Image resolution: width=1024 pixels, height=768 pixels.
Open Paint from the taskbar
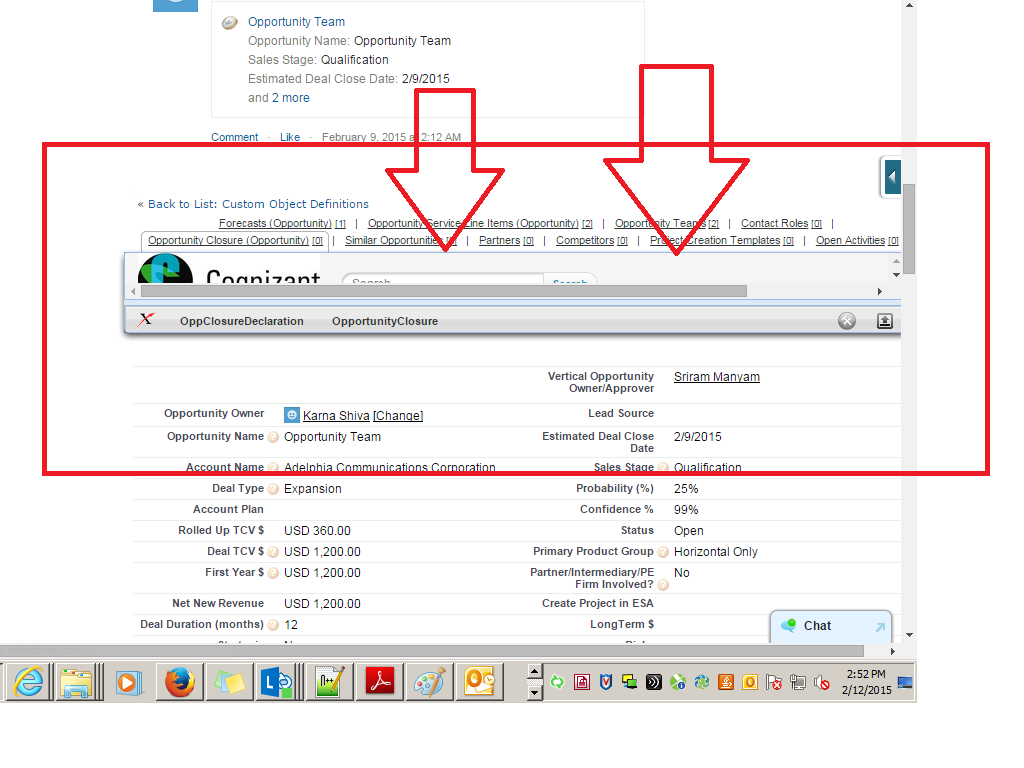430,682
